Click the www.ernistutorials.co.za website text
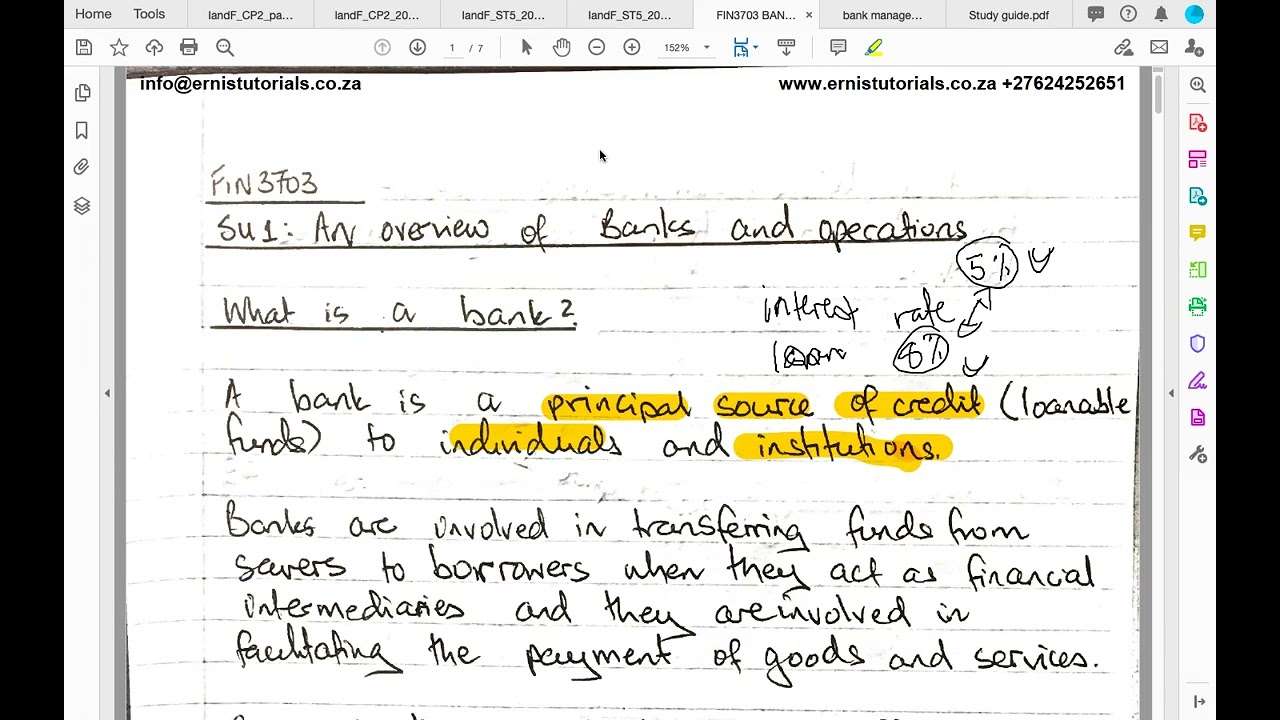Image resolution: width=1280 pixels, height=720 pixels. 887,83
